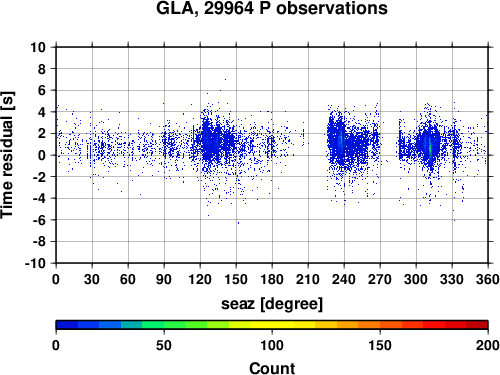This screenshot has width=500, height=375.
Task: Click the "Time residual [s]" y-axis label
Action: pyautogui.click(x=7, y=155)
